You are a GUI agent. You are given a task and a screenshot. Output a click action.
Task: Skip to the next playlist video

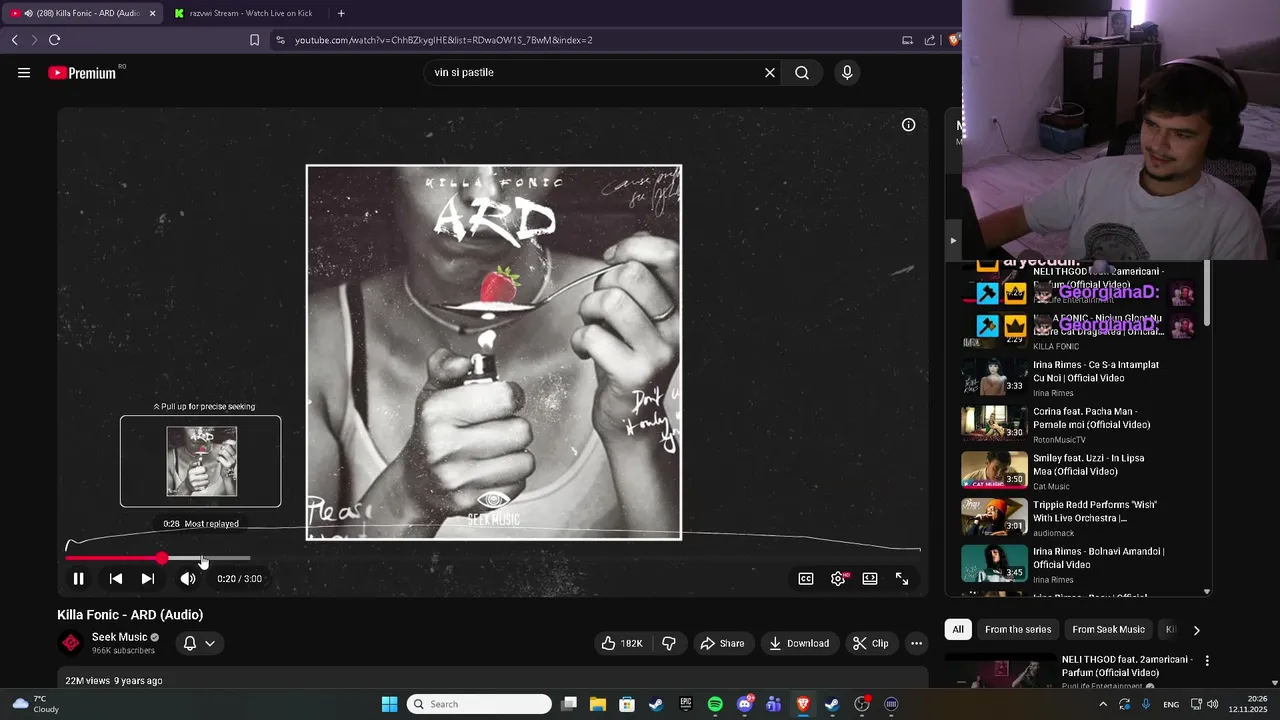pos(148,578)
